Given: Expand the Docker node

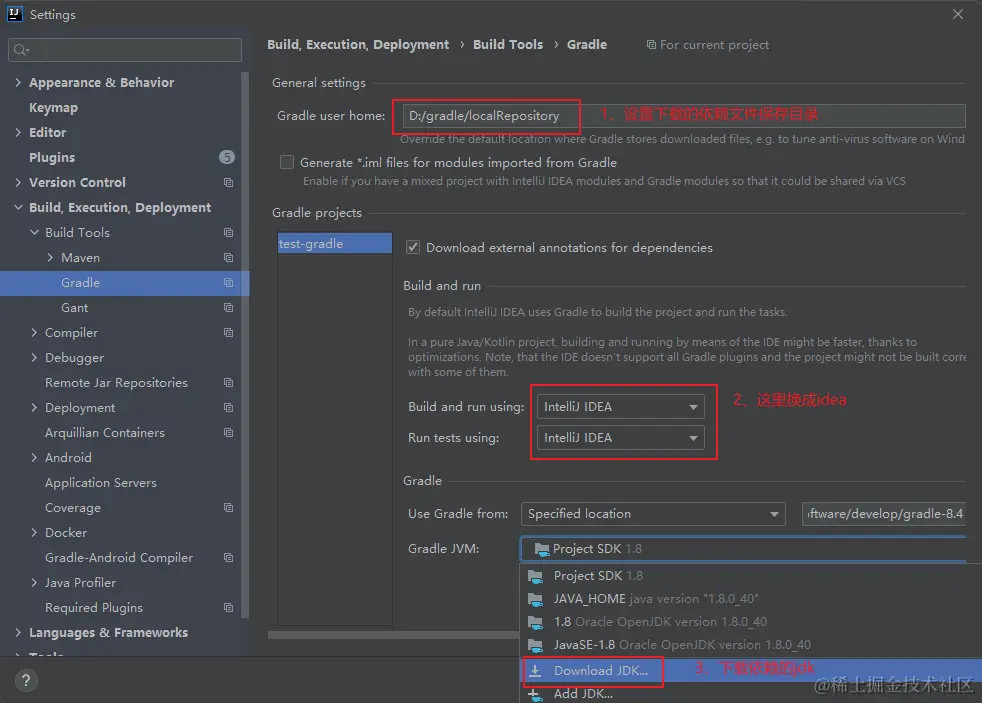Looking at the screenshot, I should click(34, 533).
